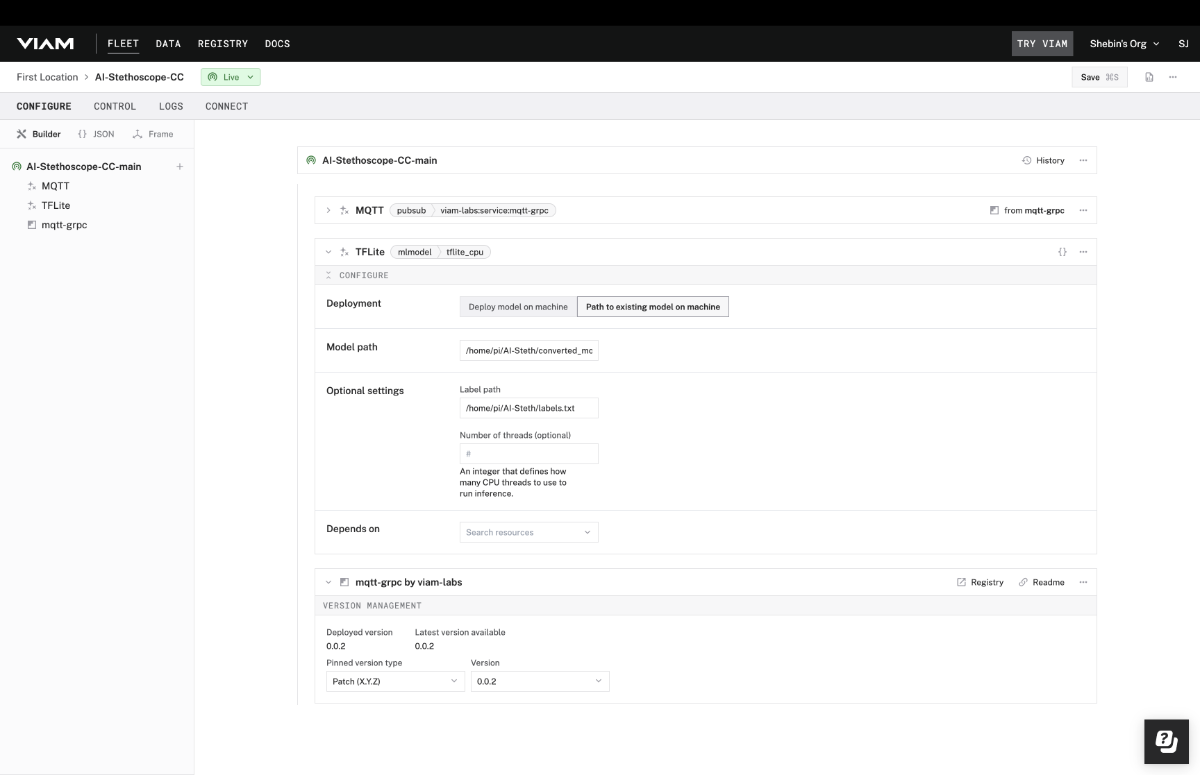
Task: Choose Path to existing model on machine
Action: pyautogui.click(x=653, y=307)
